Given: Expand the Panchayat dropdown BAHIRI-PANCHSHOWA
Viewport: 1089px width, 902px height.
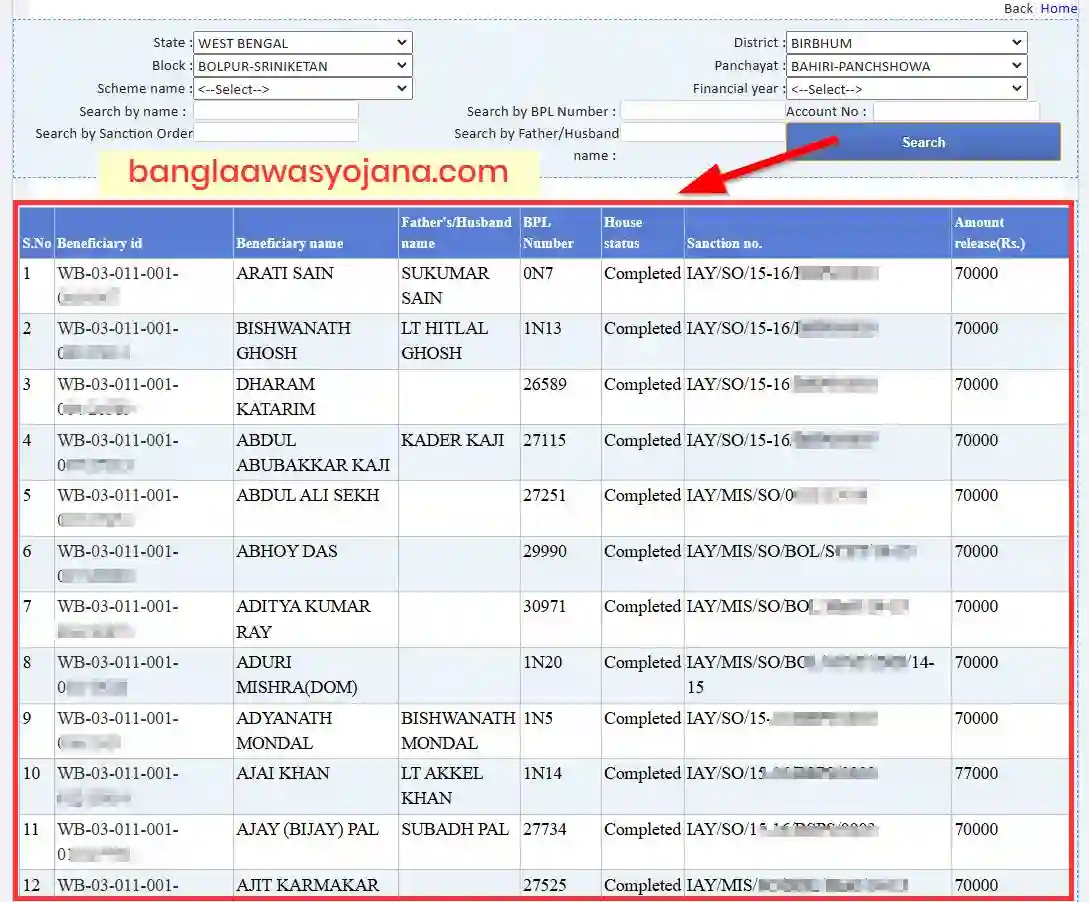Looking at the screenshot, I should pos(906,66).
